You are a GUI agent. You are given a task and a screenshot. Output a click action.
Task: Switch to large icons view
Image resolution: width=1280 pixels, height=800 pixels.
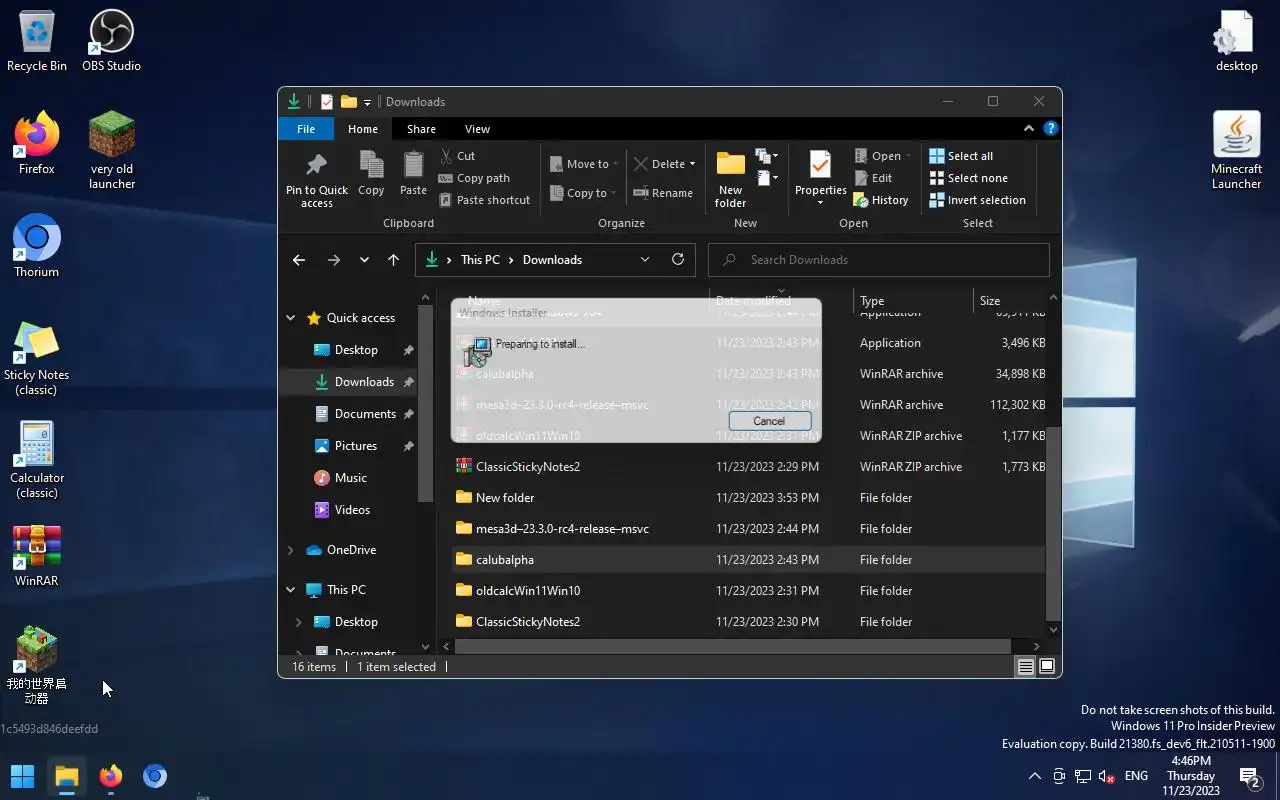[1047, 666]
